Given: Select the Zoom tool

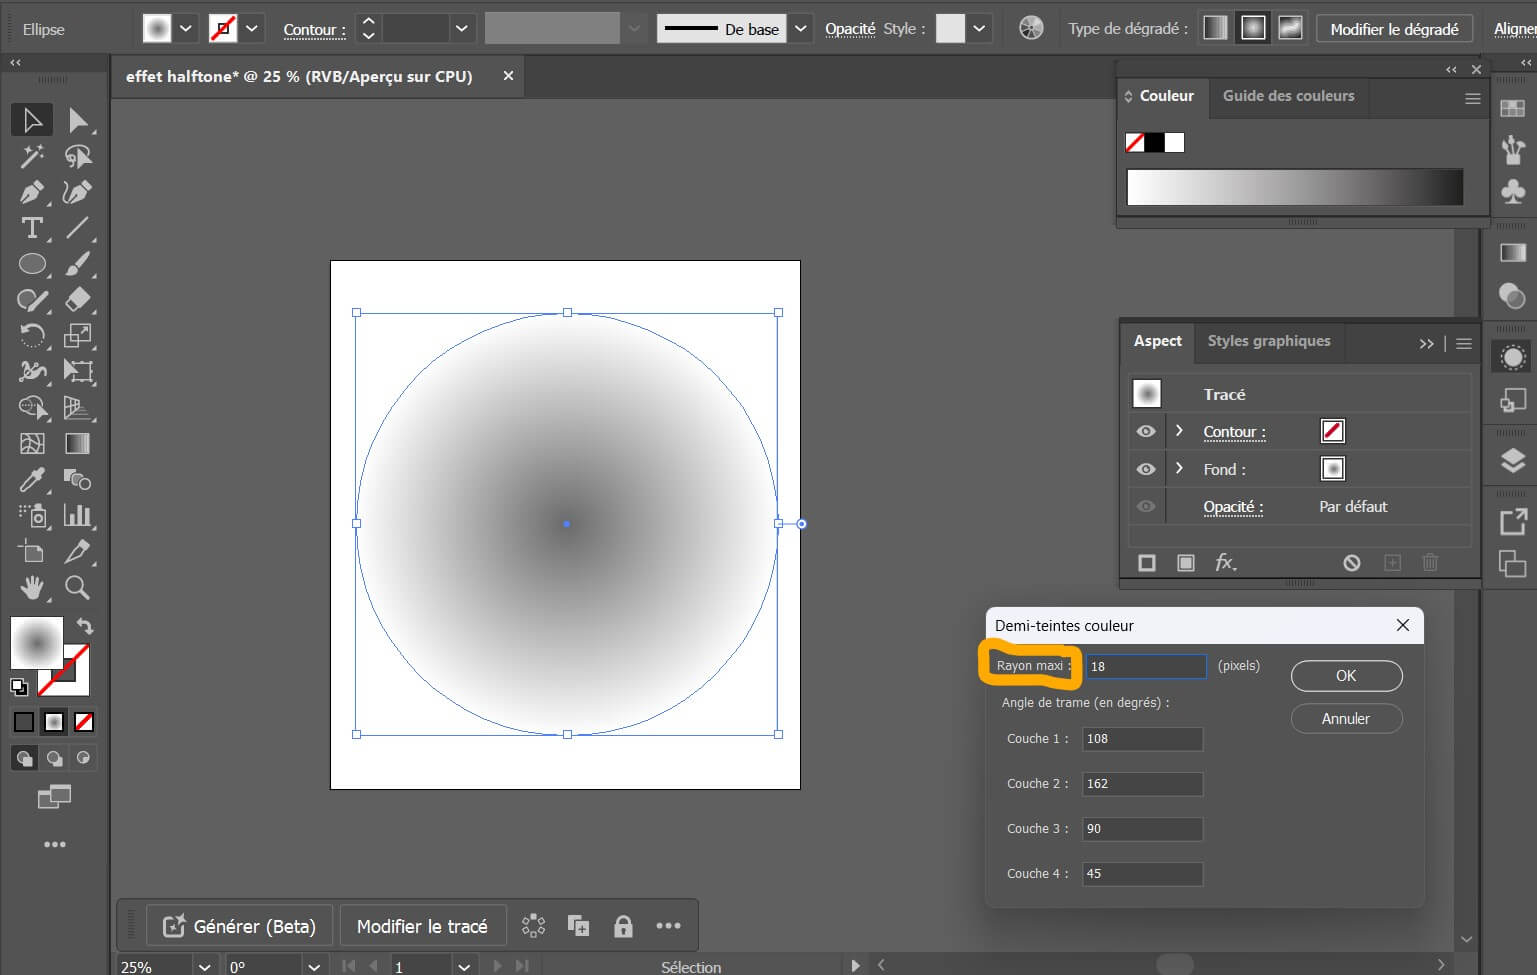Looking at the screenshot, I should (77, 587).
